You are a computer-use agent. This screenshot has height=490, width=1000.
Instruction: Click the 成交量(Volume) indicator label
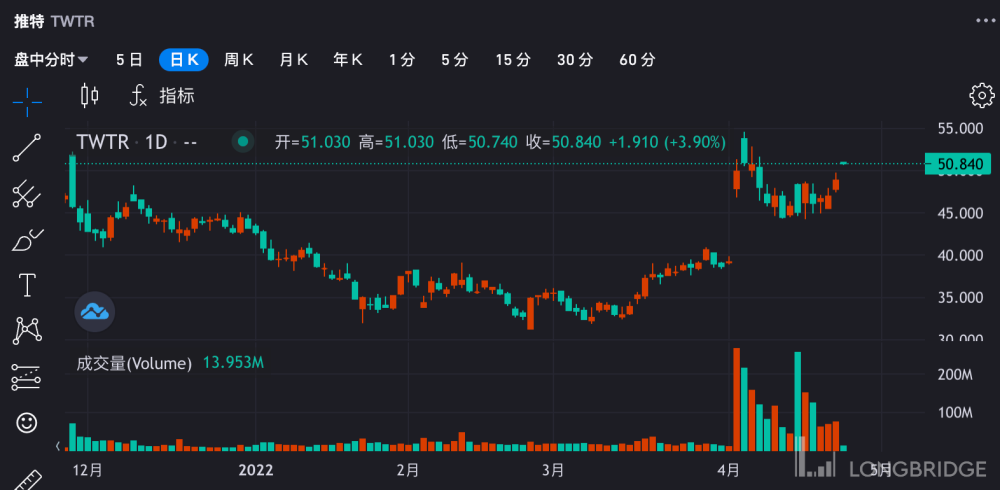(x=134, y=364)
